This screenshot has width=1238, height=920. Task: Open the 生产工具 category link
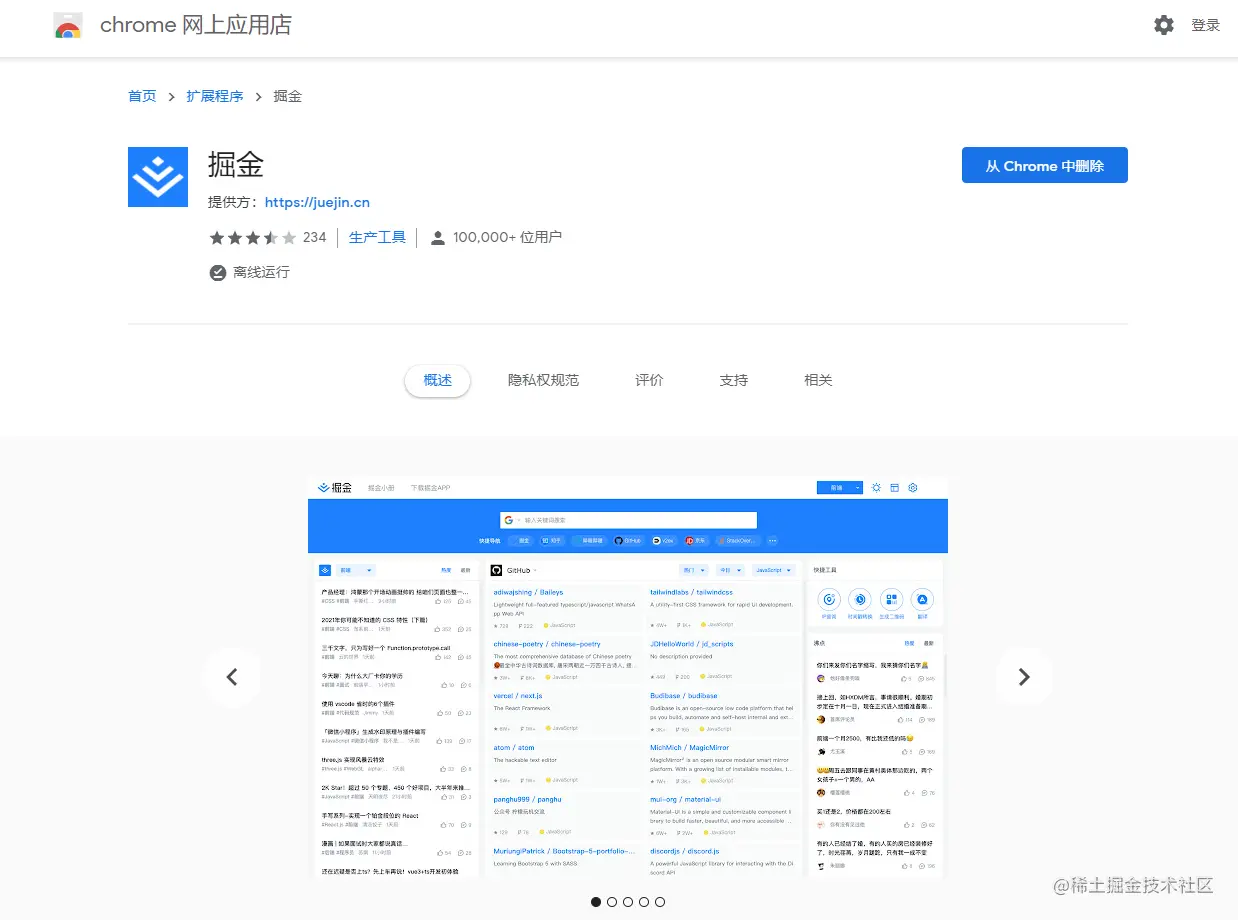click(x=377, y=237)
